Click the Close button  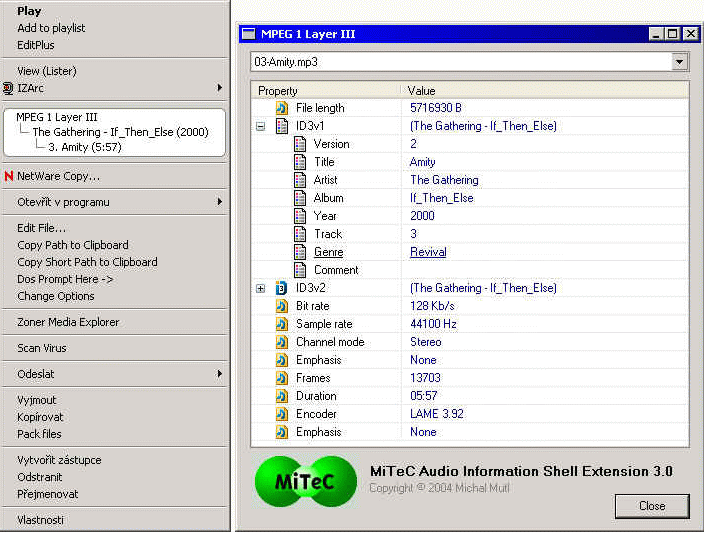pos(652,506)
